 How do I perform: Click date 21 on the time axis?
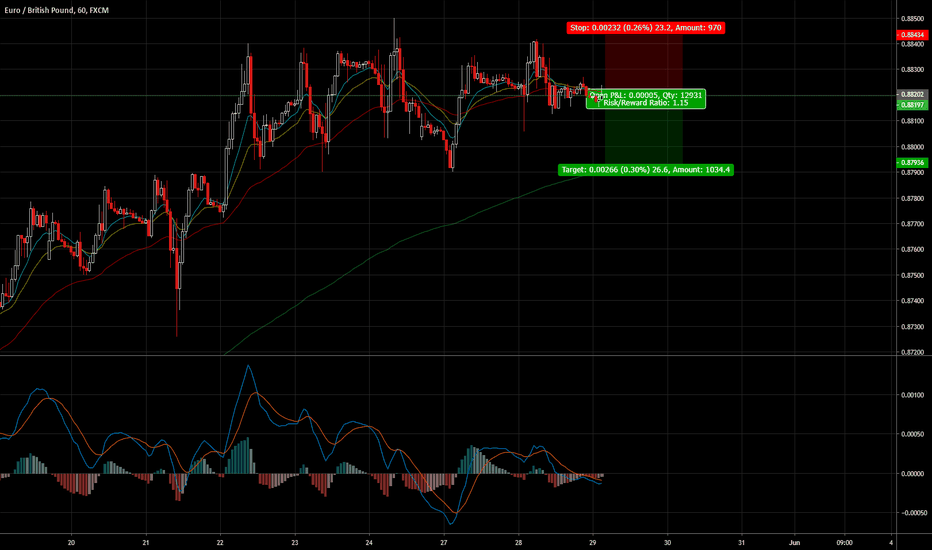pyautogui.click(x=146, y=542)
